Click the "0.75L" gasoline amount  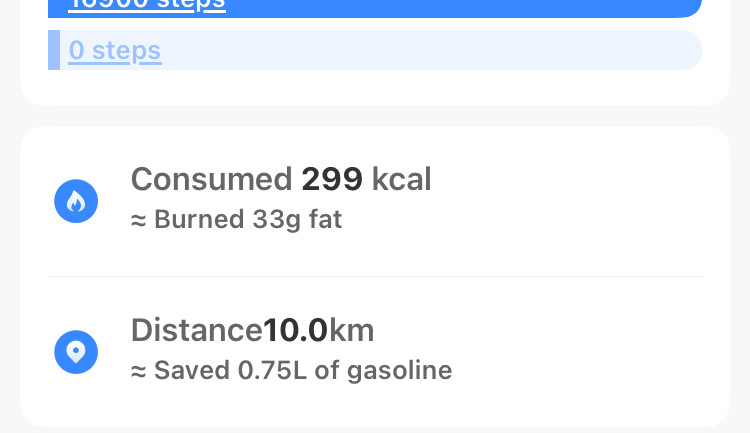271,370
